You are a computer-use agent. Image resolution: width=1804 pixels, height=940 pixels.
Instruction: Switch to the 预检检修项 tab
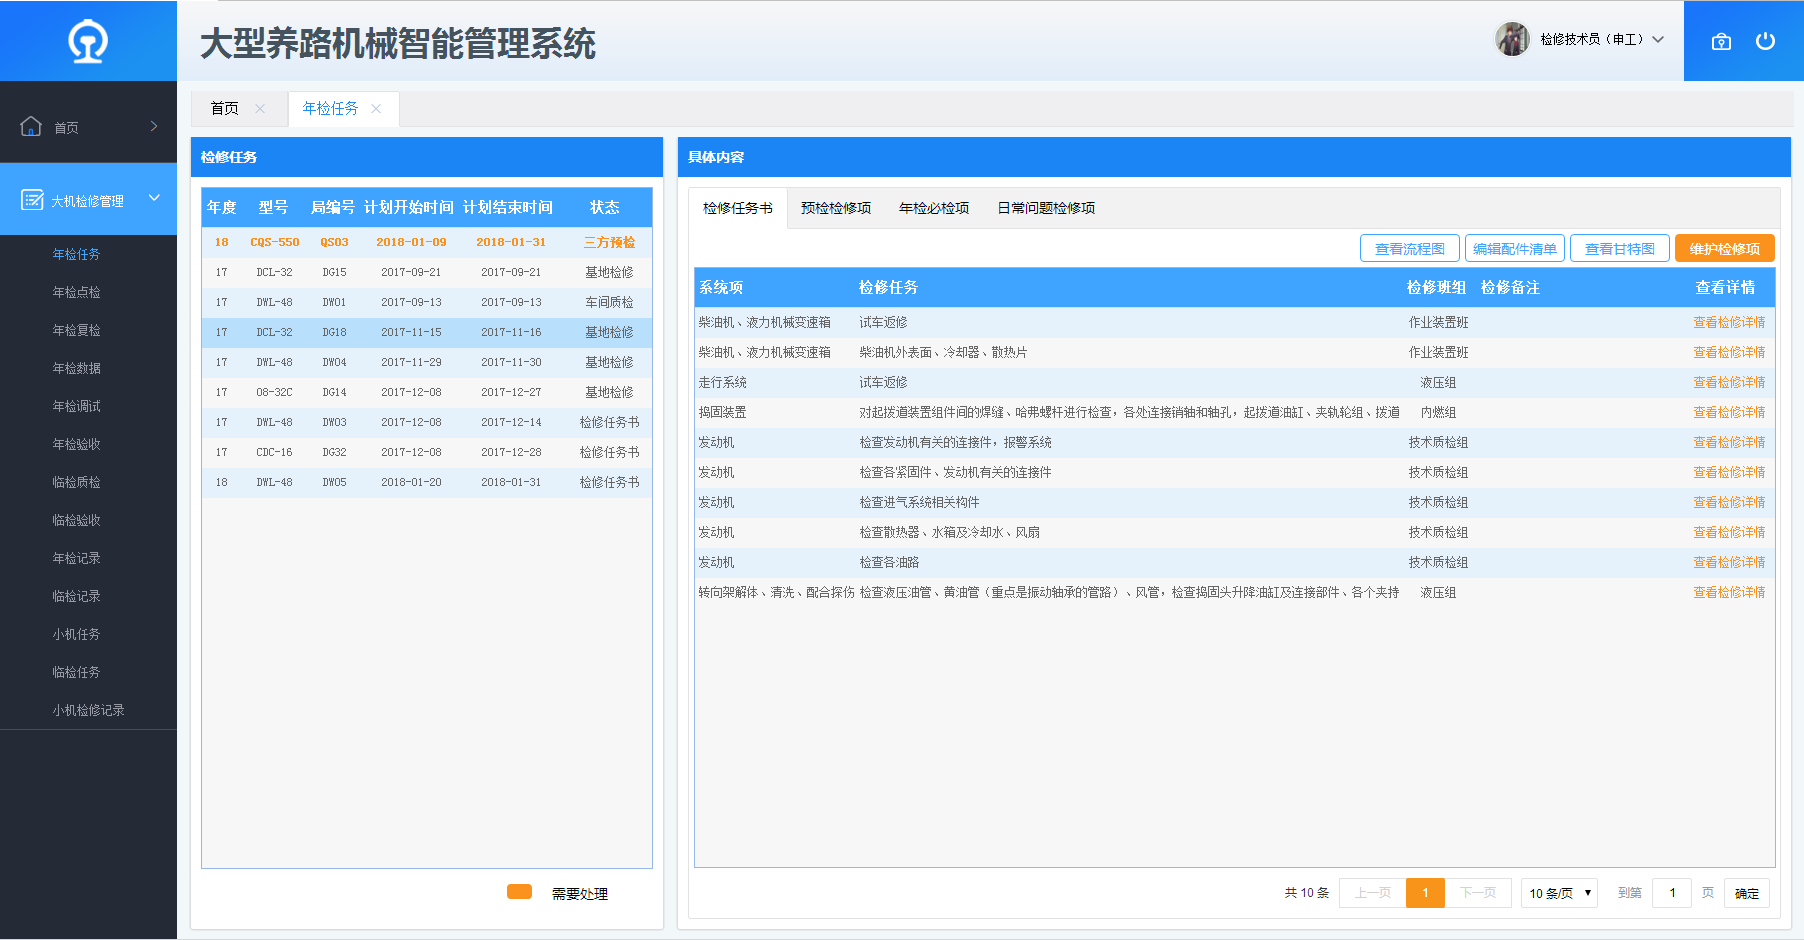pyautogui.click(x=836, y=208)
